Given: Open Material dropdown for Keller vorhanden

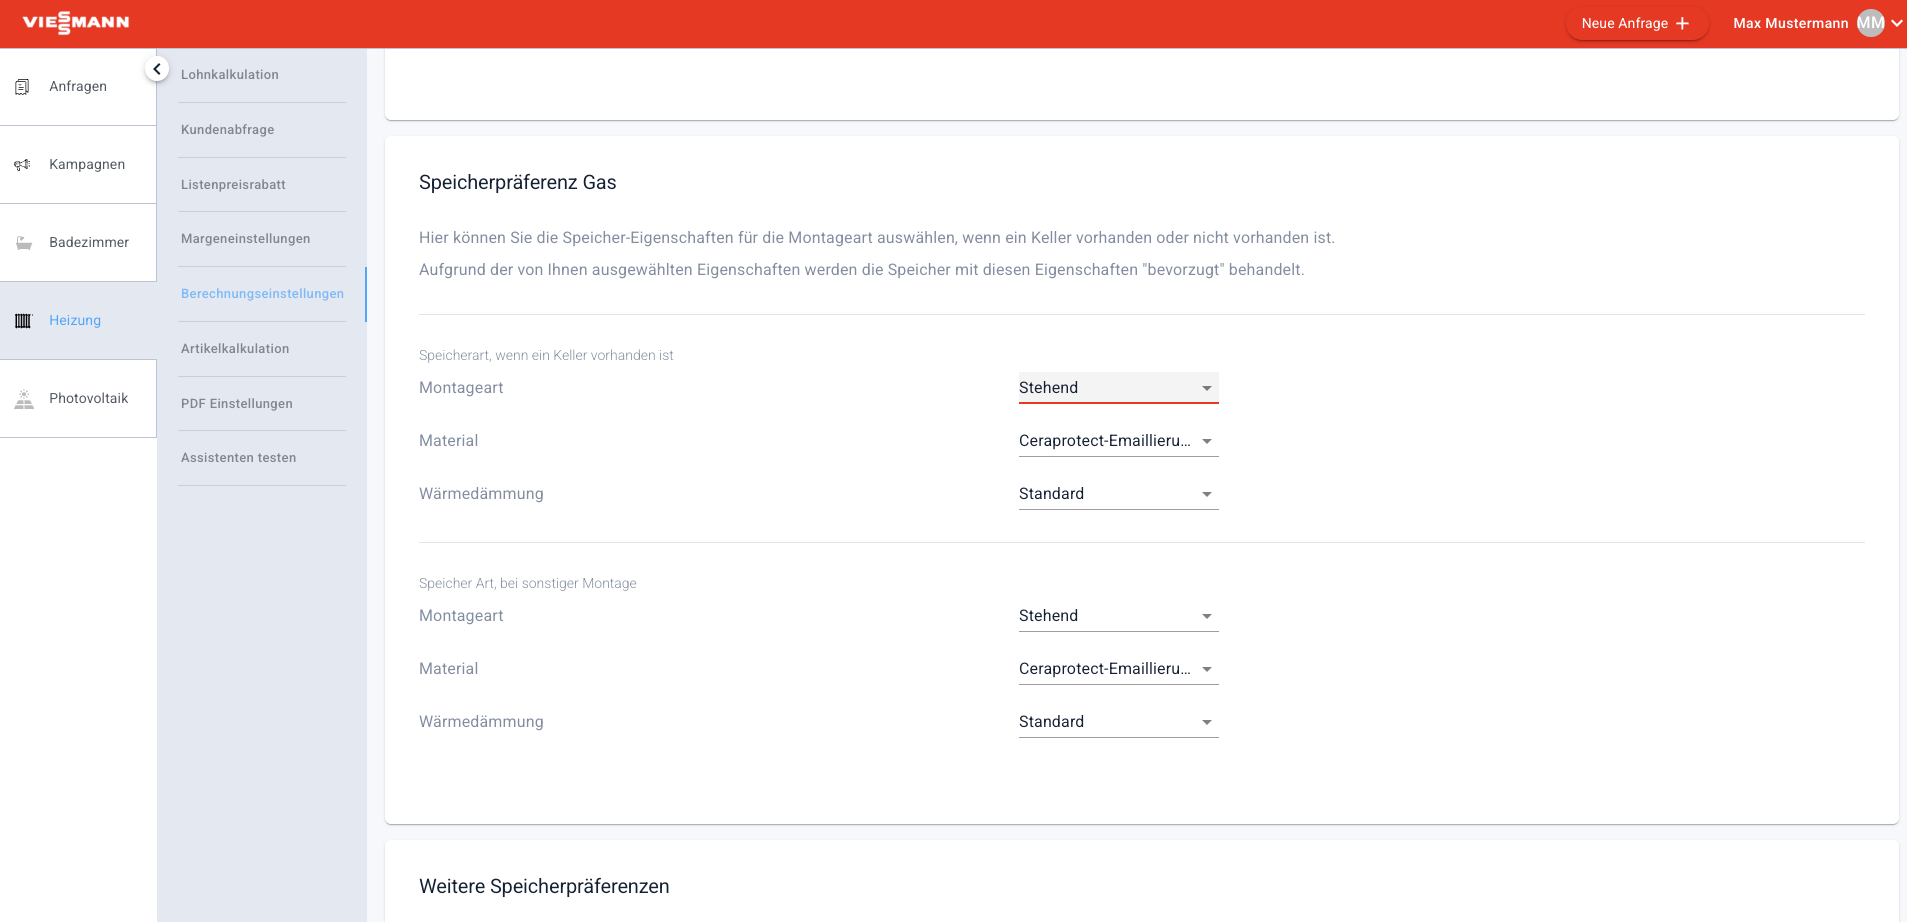Looking at the screenshot, I should (1117, 441).
